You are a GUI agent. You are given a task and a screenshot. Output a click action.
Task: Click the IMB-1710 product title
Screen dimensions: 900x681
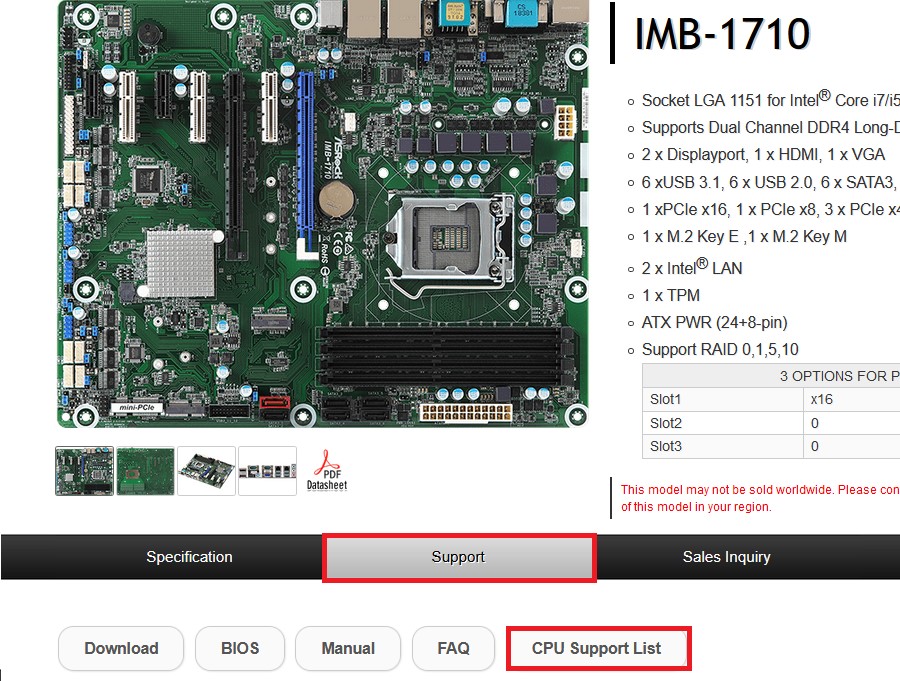coord(722,33)
